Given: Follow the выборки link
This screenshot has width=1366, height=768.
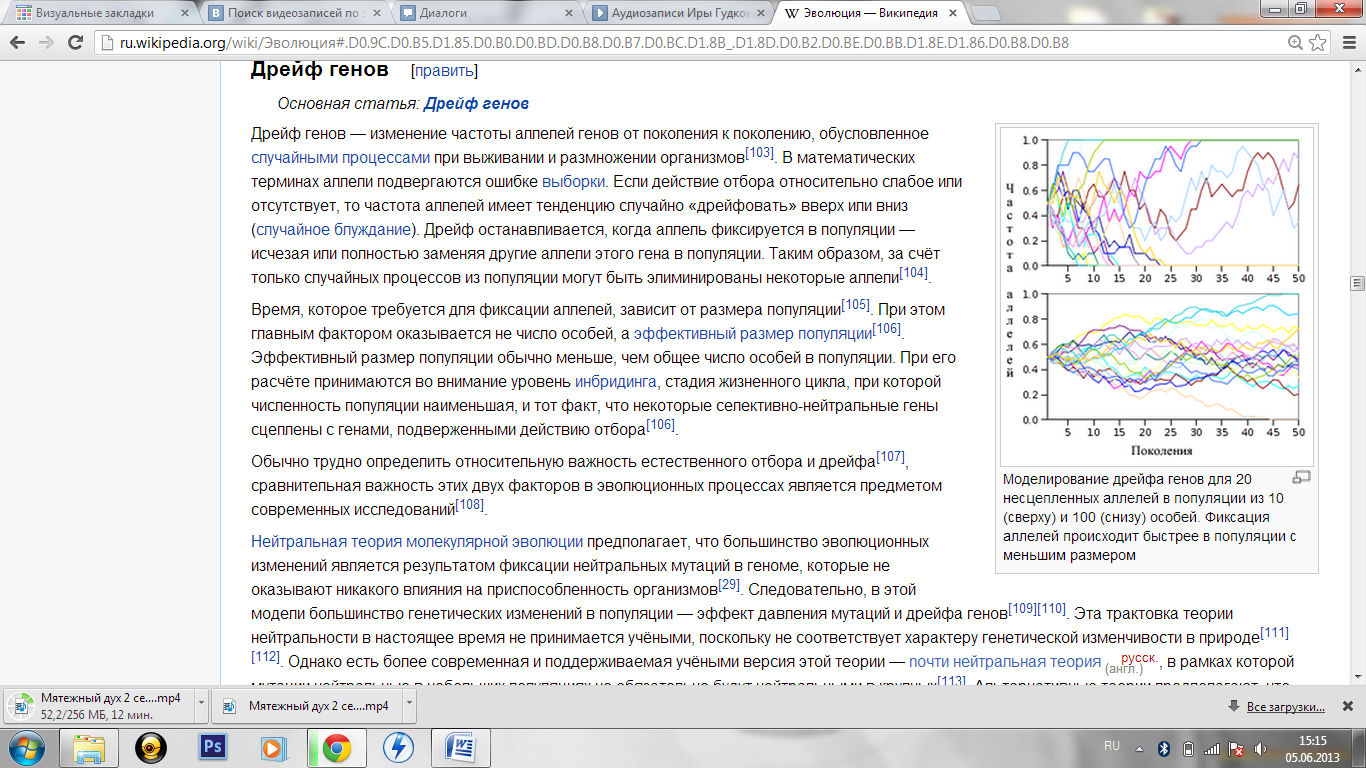Looking at the screenshot, I should 573,182.
